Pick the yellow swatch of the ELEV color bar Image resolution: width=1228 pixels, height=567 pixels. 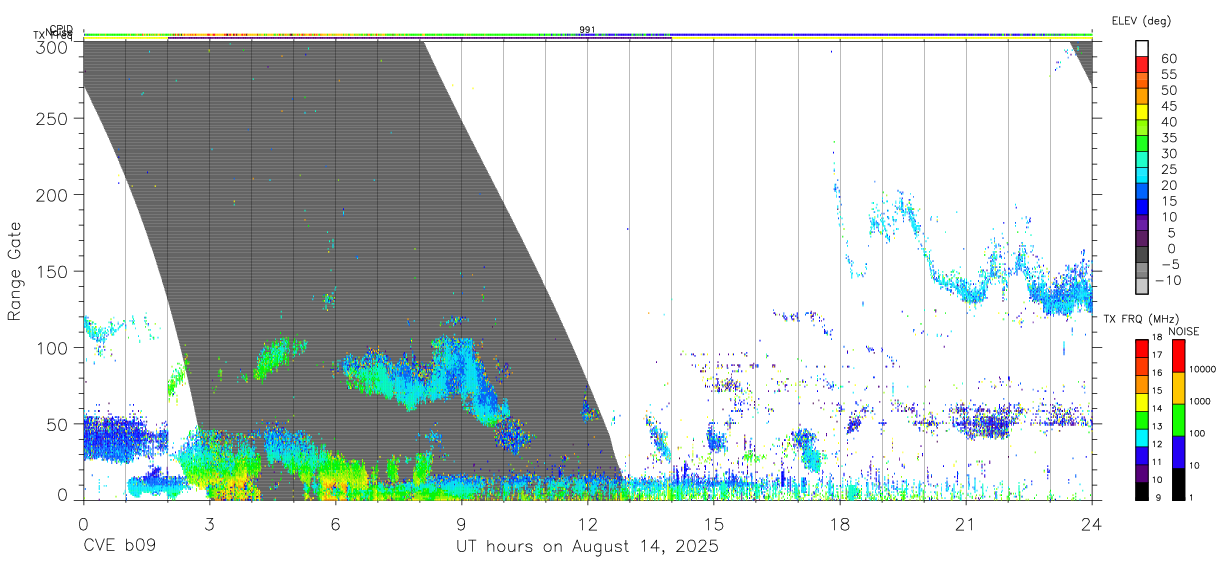(1142, 110)
